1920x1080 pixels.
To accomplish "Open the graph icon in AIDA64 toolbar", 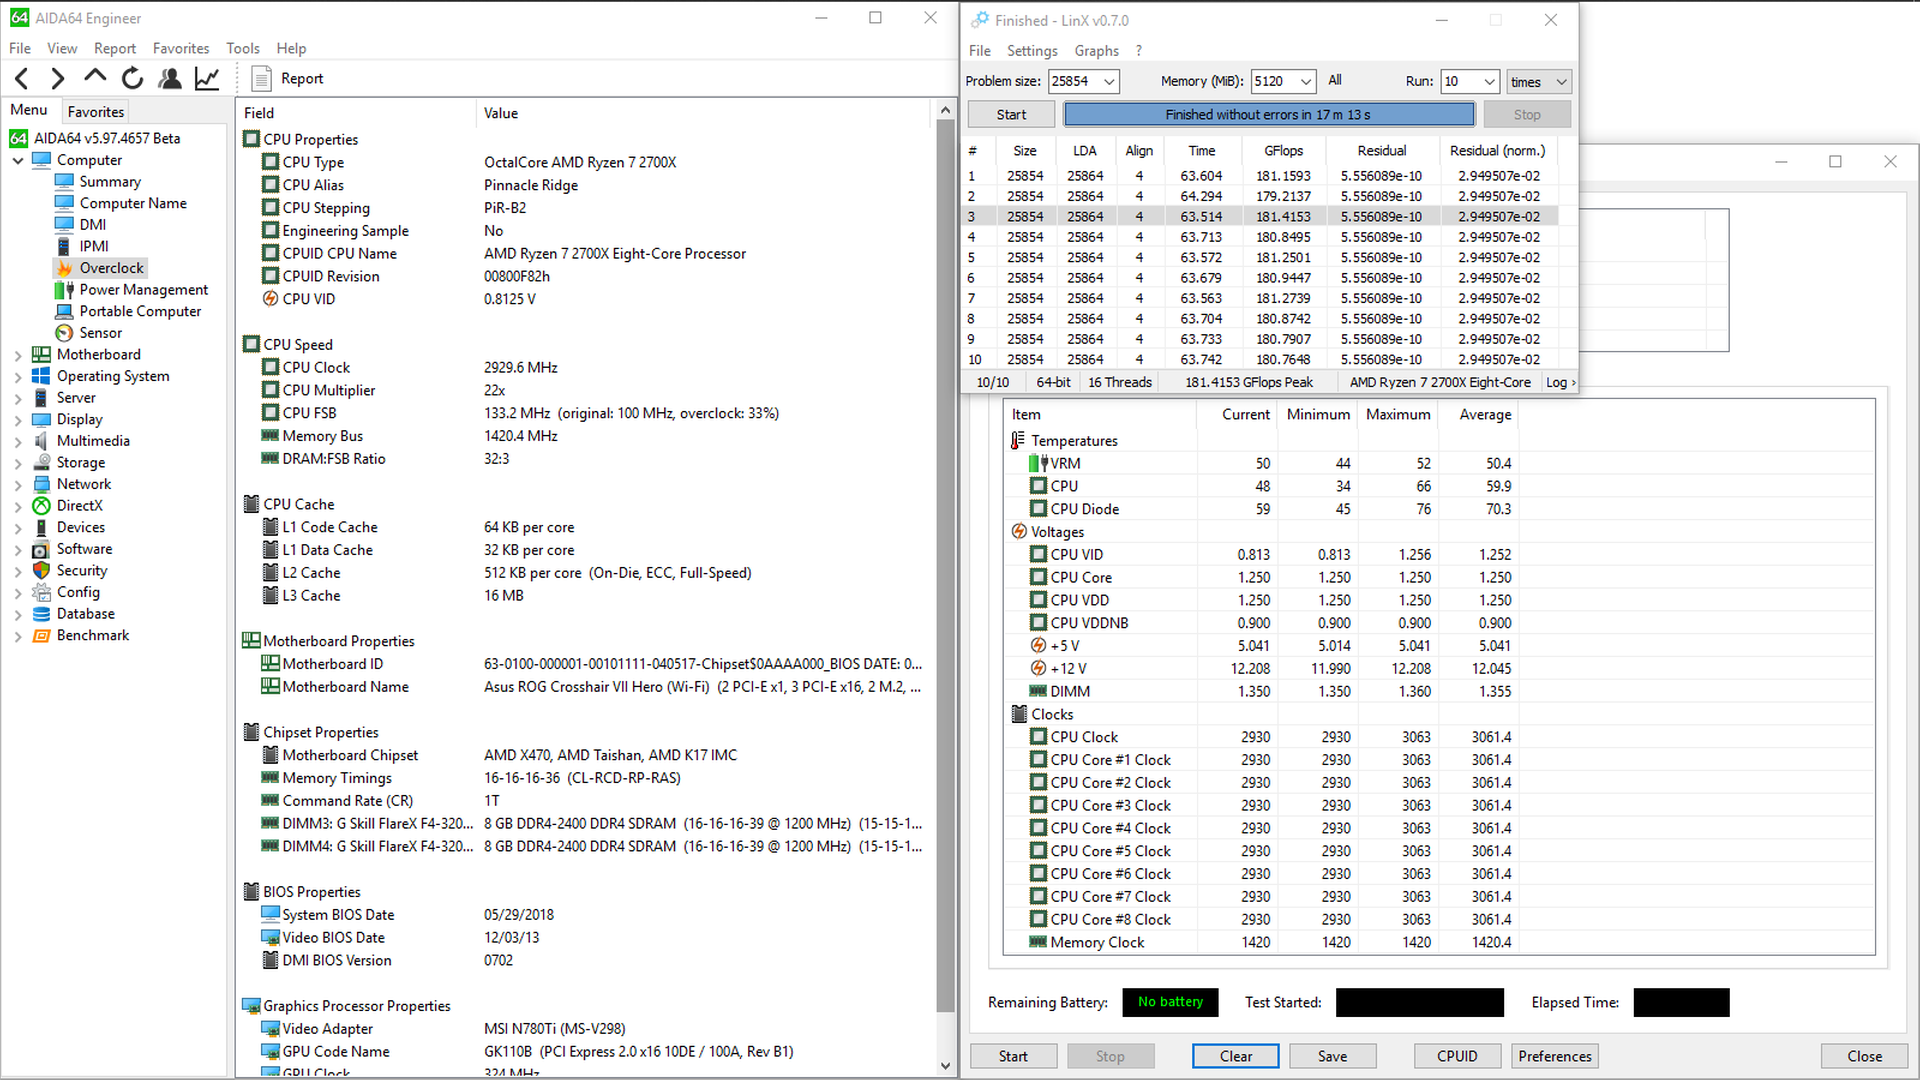I will pyautogui.click(x=207, y=78).
